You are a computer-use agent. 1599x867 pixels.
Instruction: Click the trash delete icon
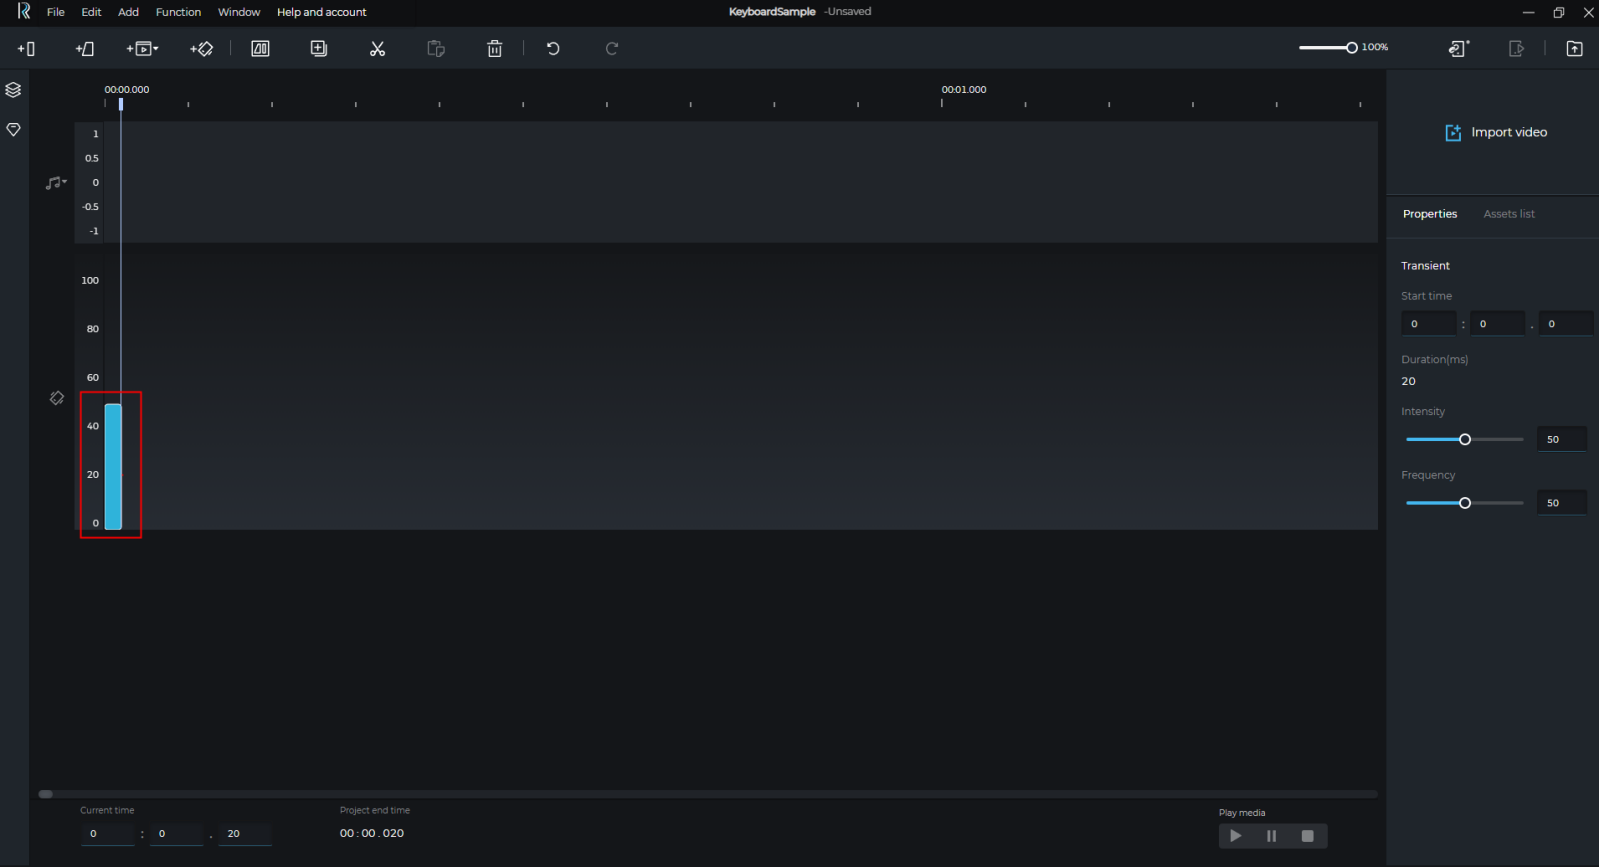[494, 49]
